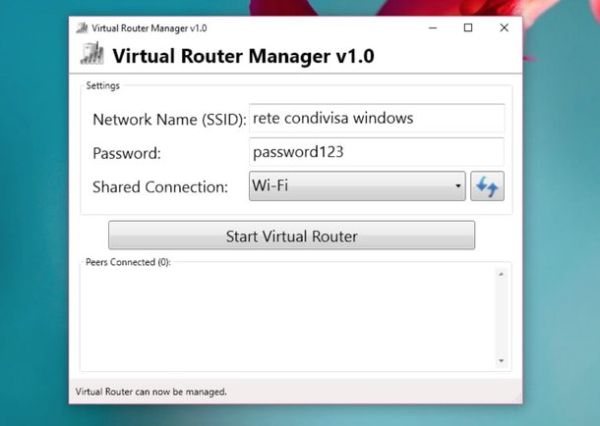Click the large Virtual Router logo icon

coord(92,53)
